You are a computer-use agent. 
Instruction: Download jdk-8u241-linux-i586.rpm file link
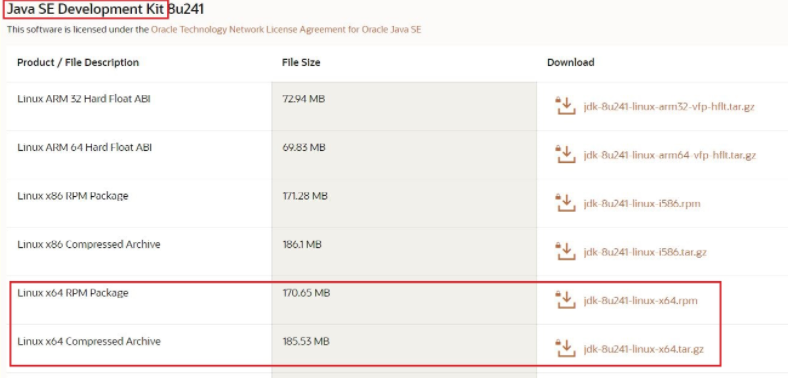[x=642, y=204]
